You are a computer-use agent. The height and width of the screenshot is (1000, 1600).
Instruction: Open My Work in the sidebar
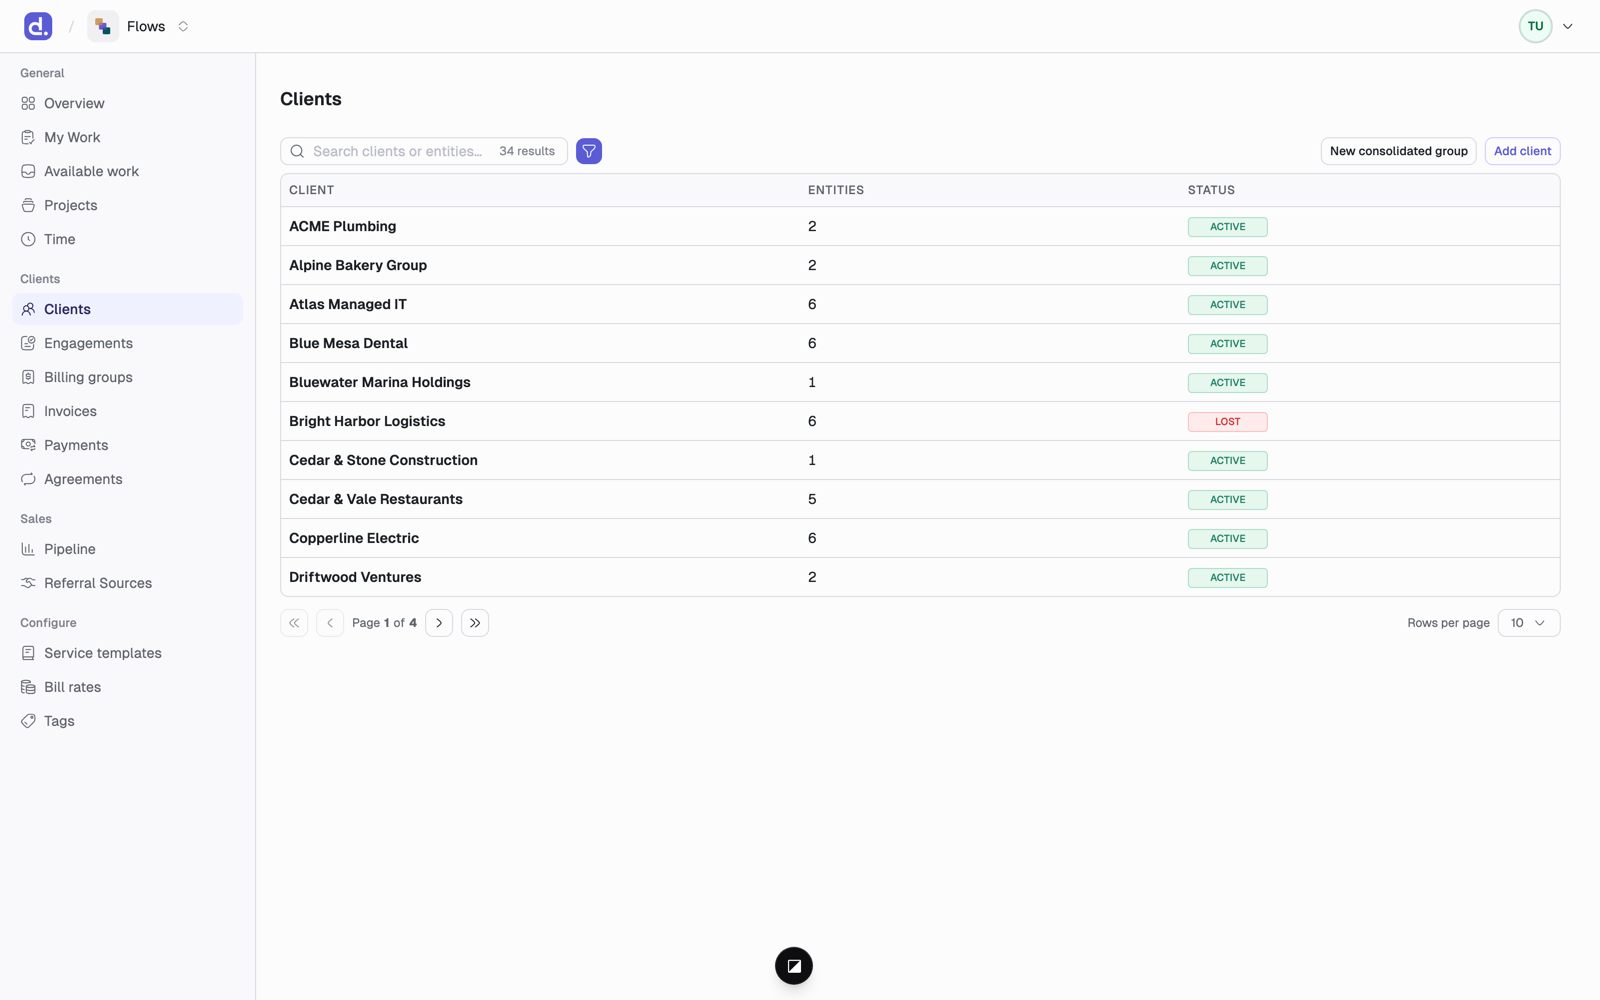(127, 137)
